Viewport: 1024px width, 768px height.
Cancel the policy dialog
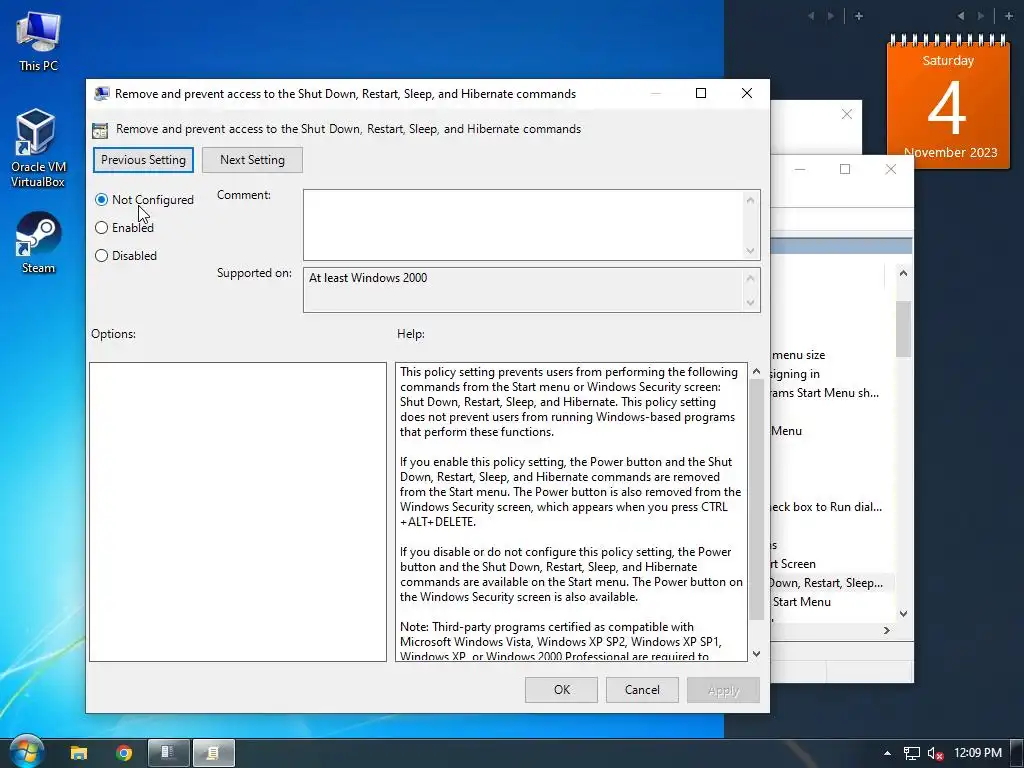coord(642,690)
